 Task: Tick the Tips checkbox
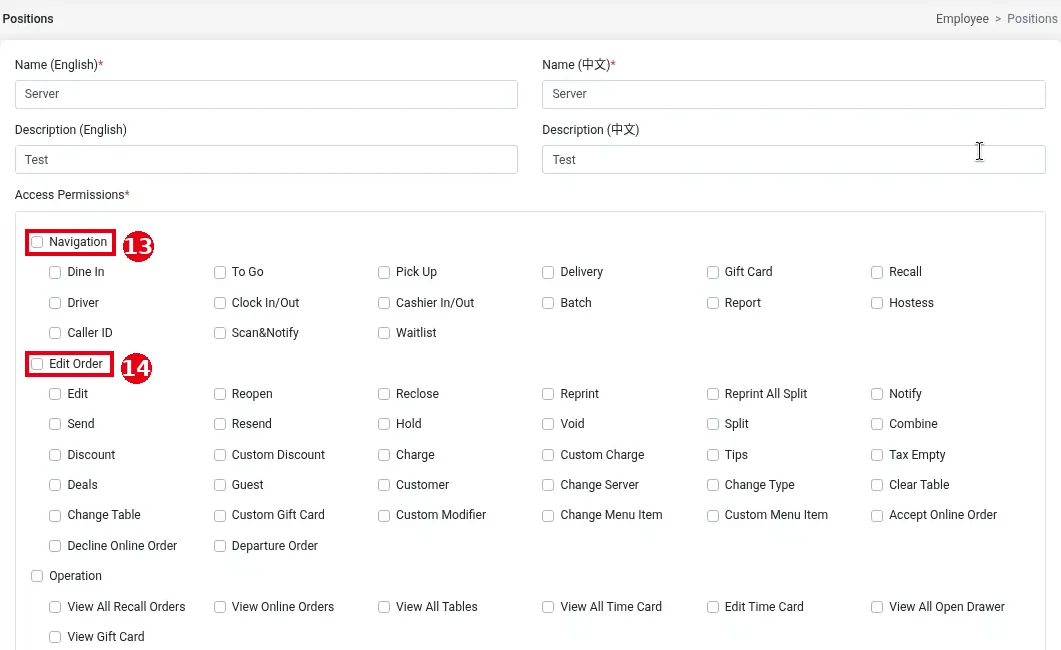pos(713,455)
